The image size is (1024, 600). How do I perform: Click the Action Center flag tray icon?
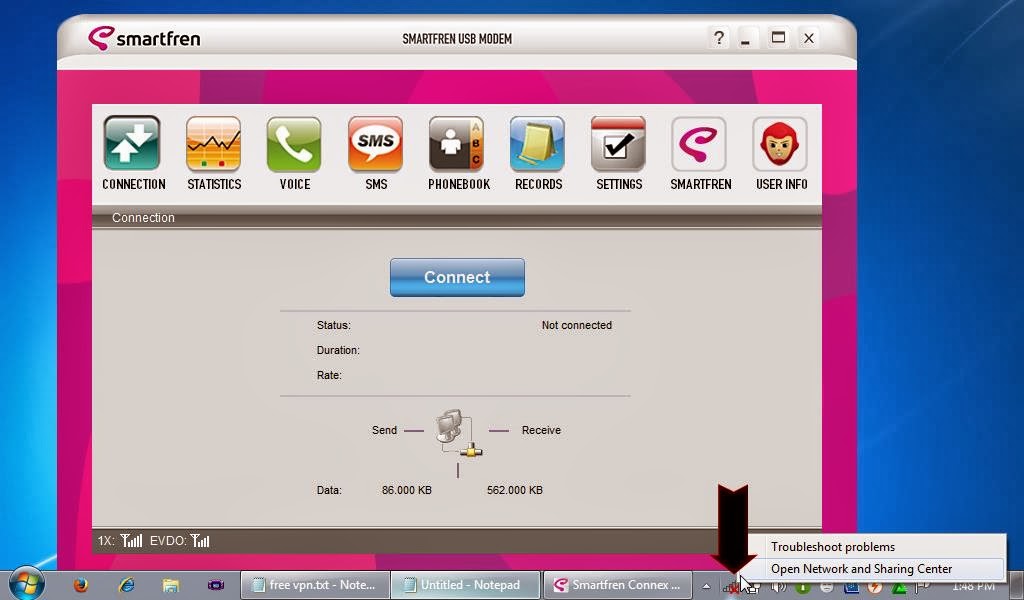[x=922, y=587]
